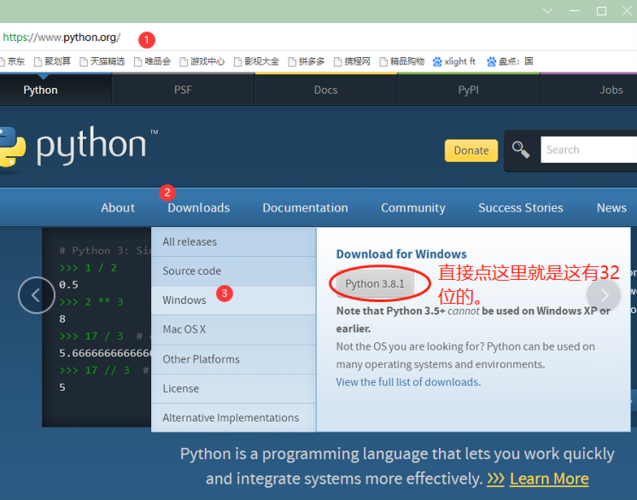Click the previous slide arrow circle
Viewport: 637px width, 500px height.
tap(37, 295)
